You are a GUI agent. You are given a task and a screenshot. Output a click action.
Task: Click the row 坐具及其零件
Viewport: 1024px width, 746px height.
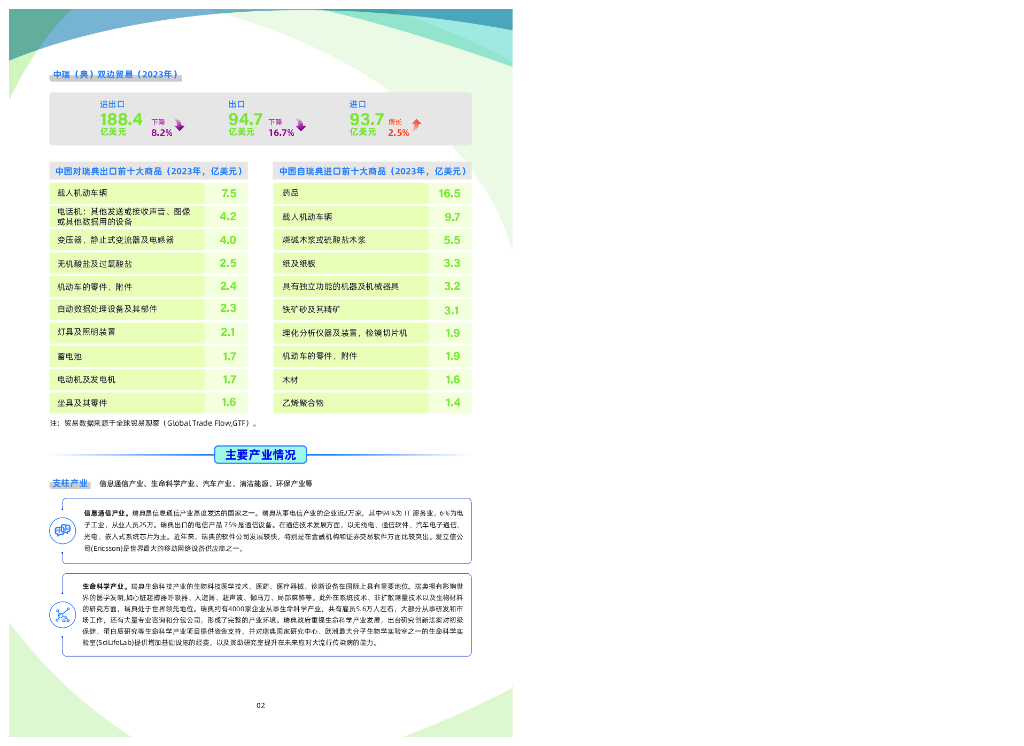point(148,403)
